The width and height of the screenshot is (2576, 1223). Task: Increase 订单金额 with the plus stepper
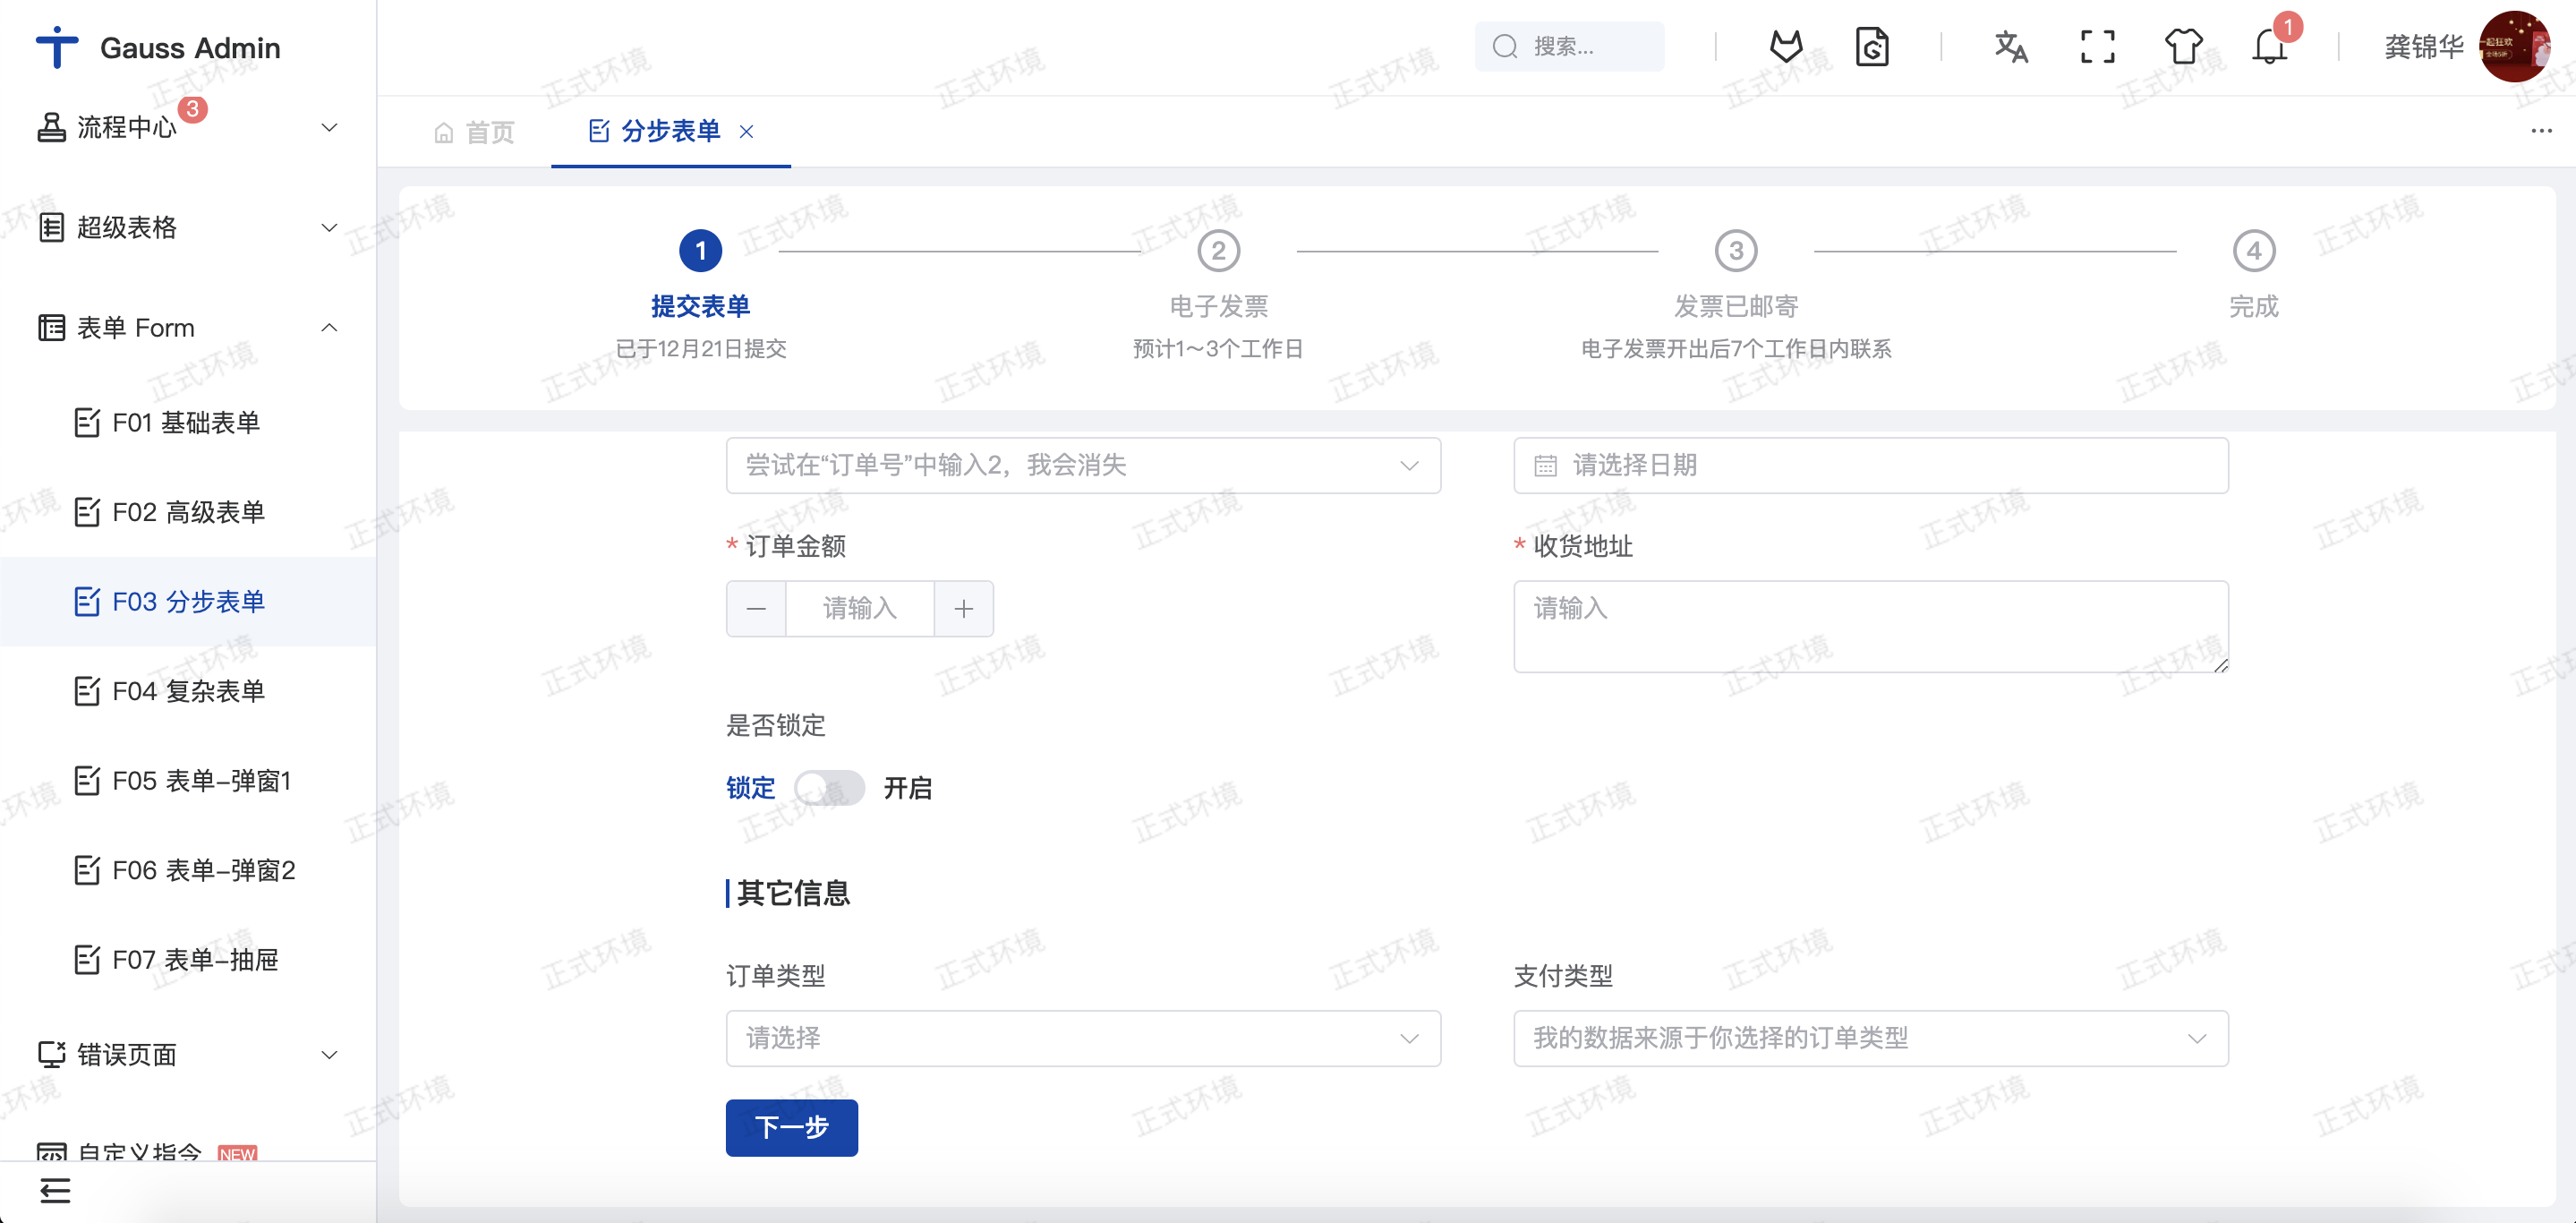963,608
